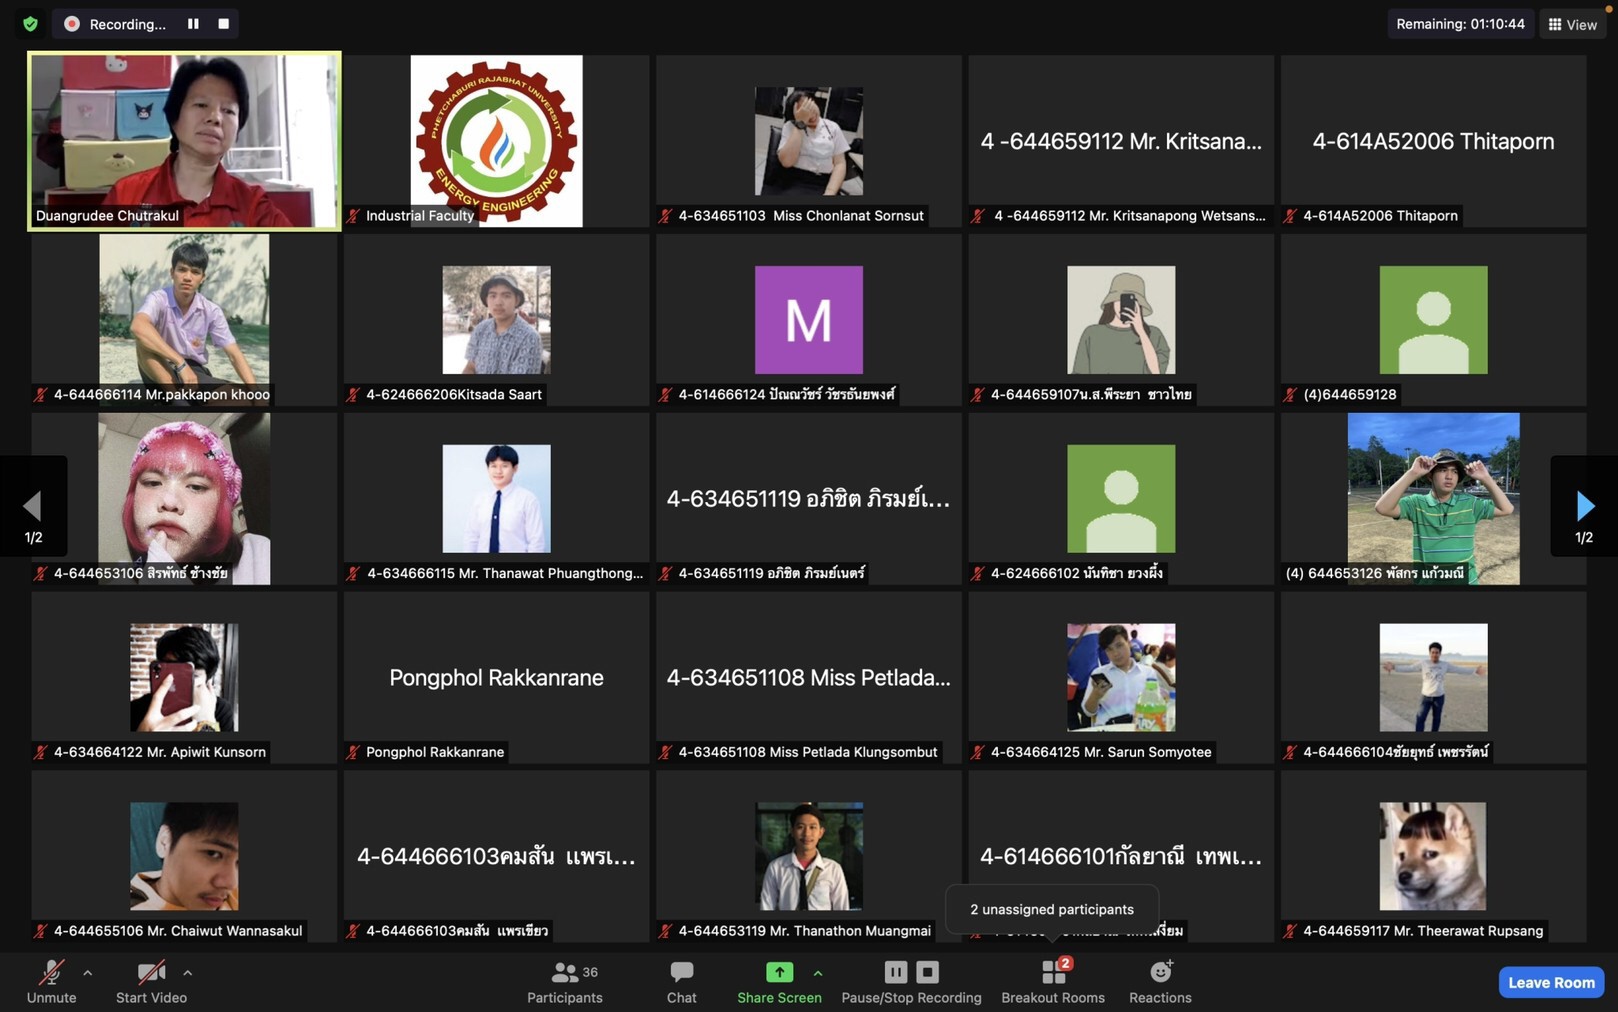The height and width of the screenshot is (1012, 1618).
Task: Open the Chat panel
Action: [681, 972]
